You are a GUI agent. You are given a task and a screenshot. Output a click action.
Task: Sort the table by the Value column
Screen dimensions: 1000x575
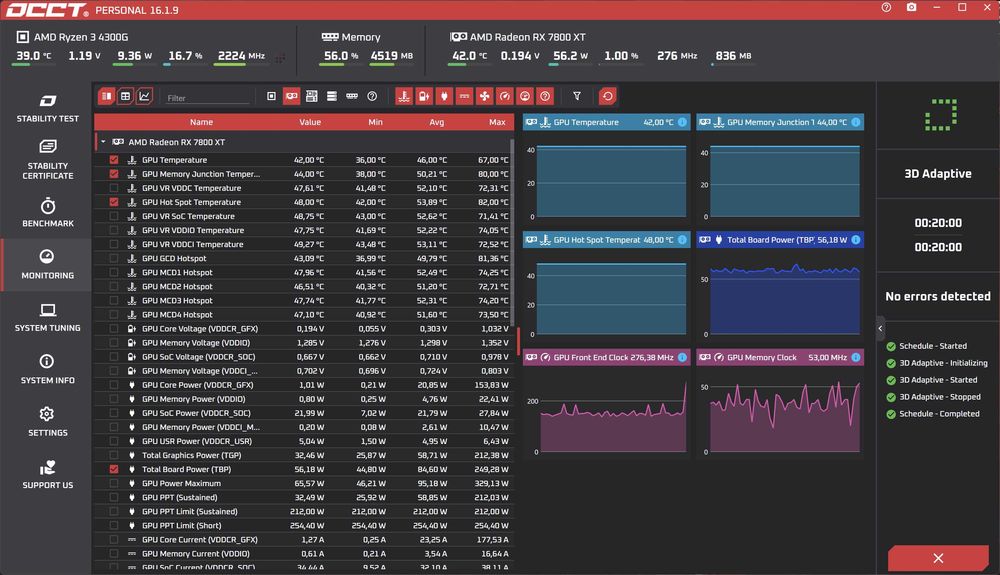pos(310,122)
